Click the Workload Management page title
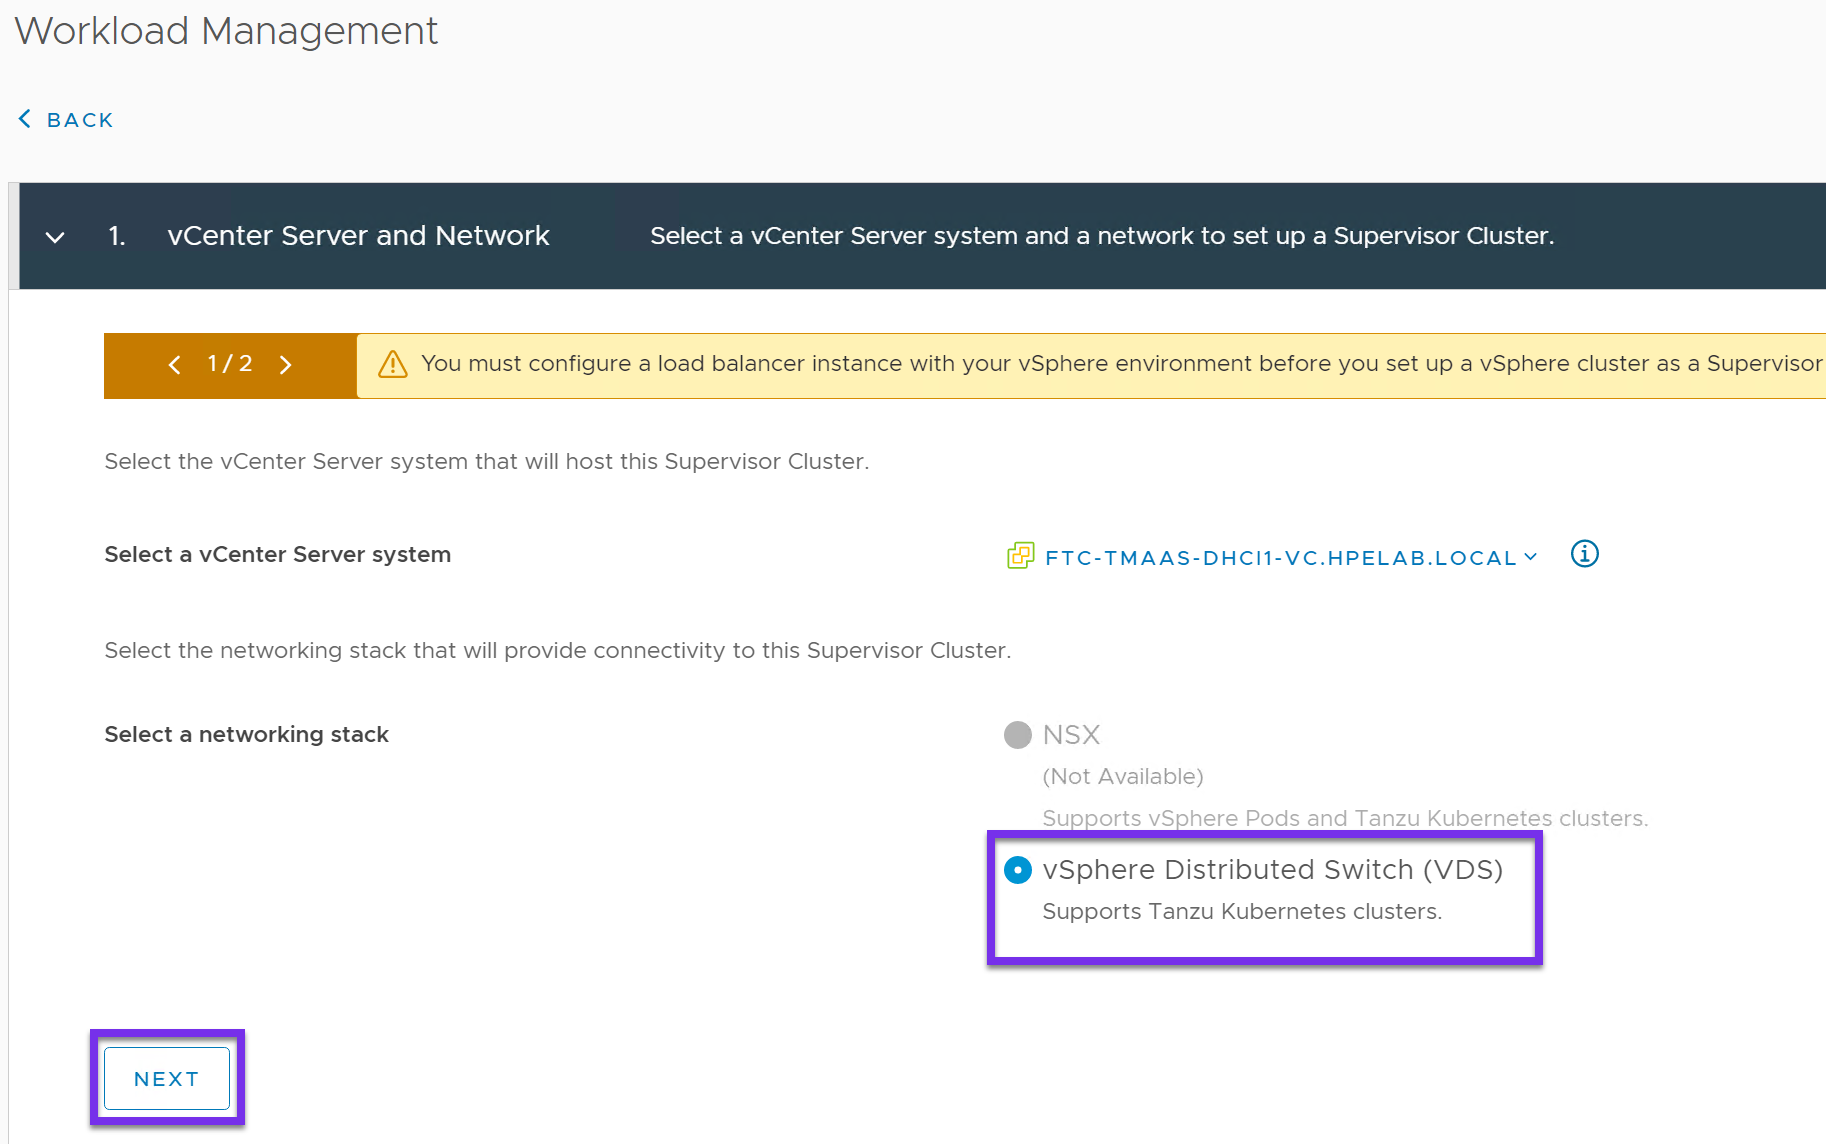Viewport: 1826px width, 1144px height. point(226,31)
